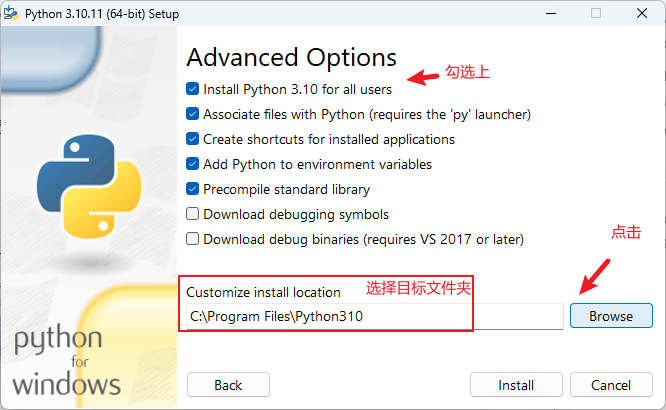The width and height of the screenshot is (666, 410).
Task: Click the install location path field
Action: click(x=375, y=316)
